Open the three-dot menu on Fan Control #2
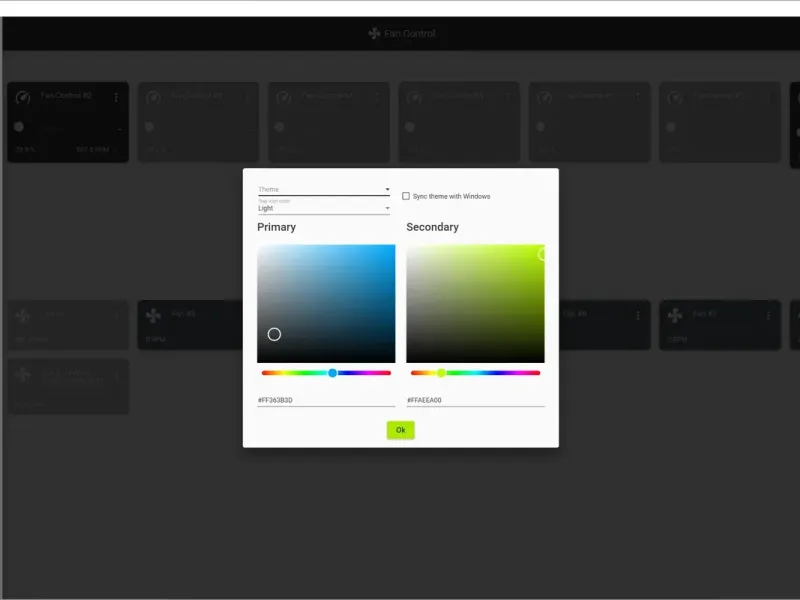 coord(116,97)
